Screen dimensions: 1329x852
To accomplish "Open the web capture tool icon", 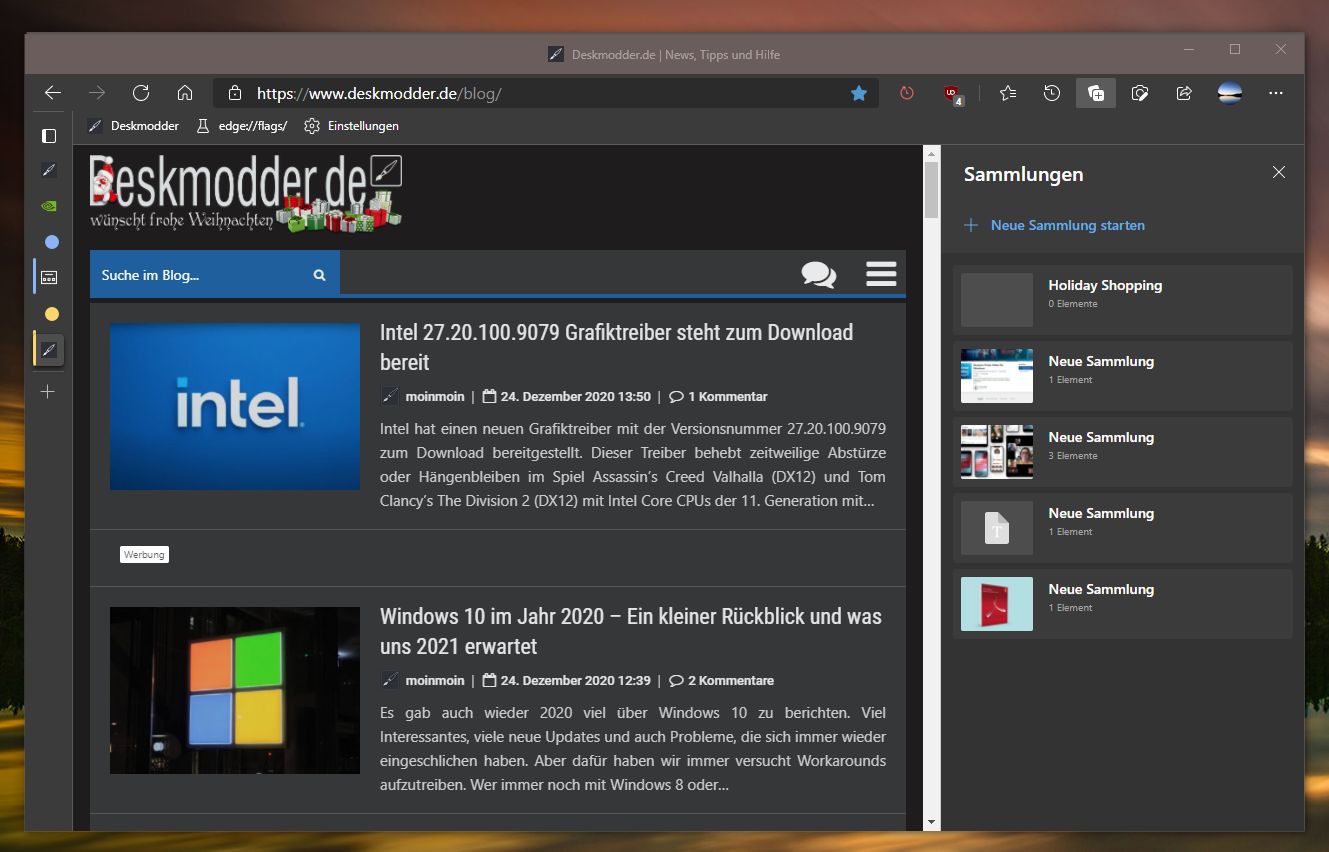I will [x=1140, y=93].
